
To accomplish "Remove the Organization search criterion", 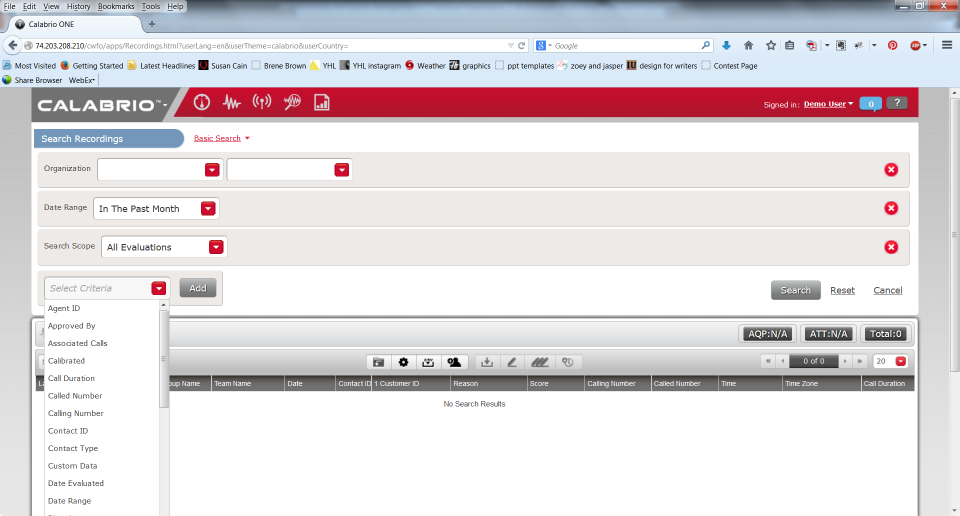I will (x=891, y=170).
